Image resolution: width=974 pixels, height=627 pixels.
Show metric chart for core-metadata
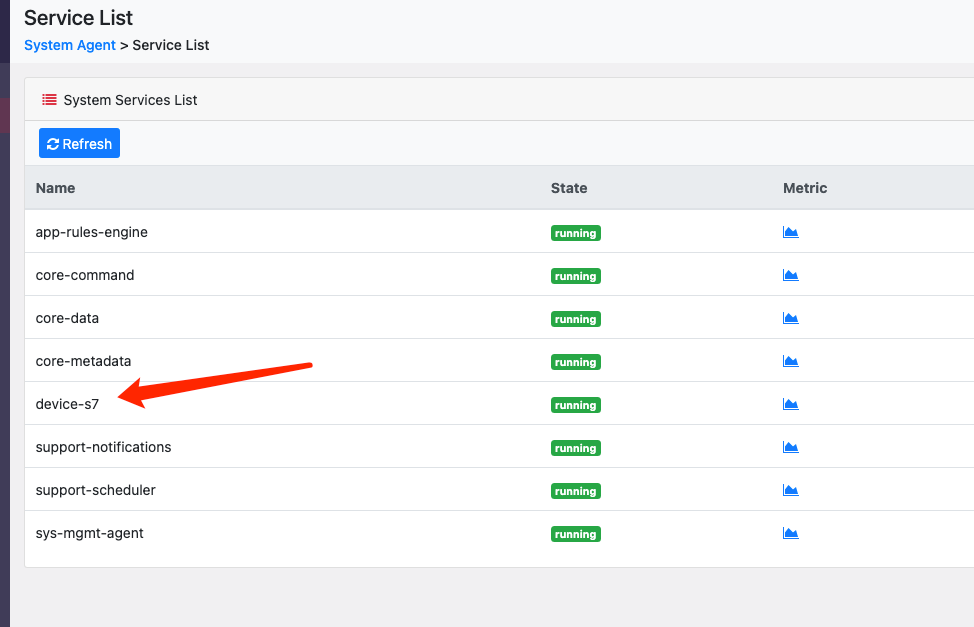pos(790,361)
